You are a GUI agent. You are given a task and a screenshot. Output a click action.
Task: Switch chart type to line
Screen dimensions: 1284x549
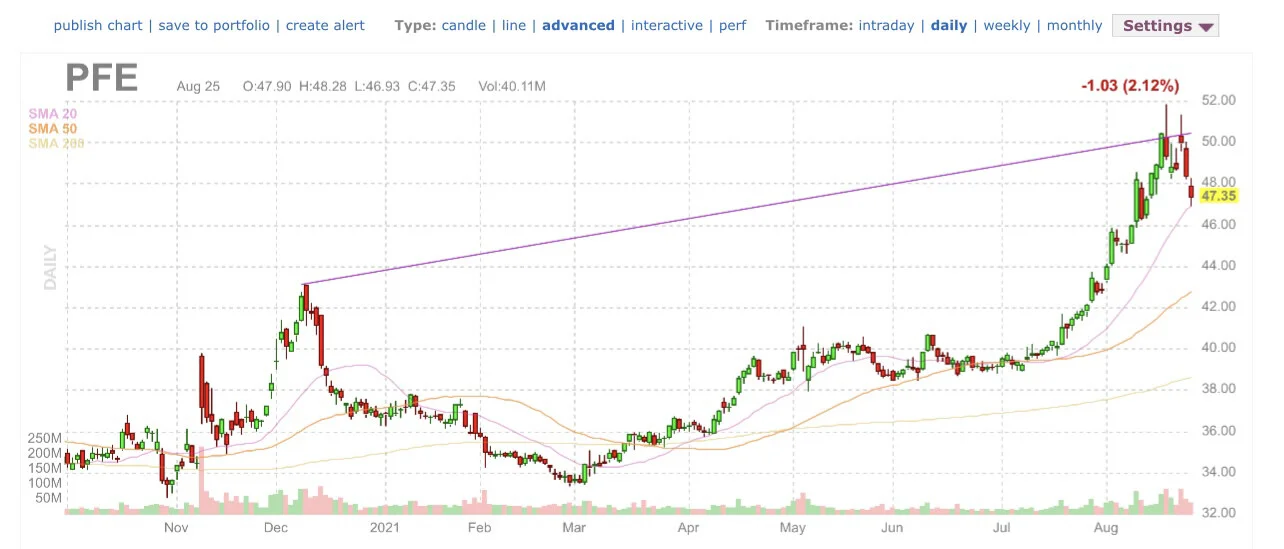click(x=513, y=26)
